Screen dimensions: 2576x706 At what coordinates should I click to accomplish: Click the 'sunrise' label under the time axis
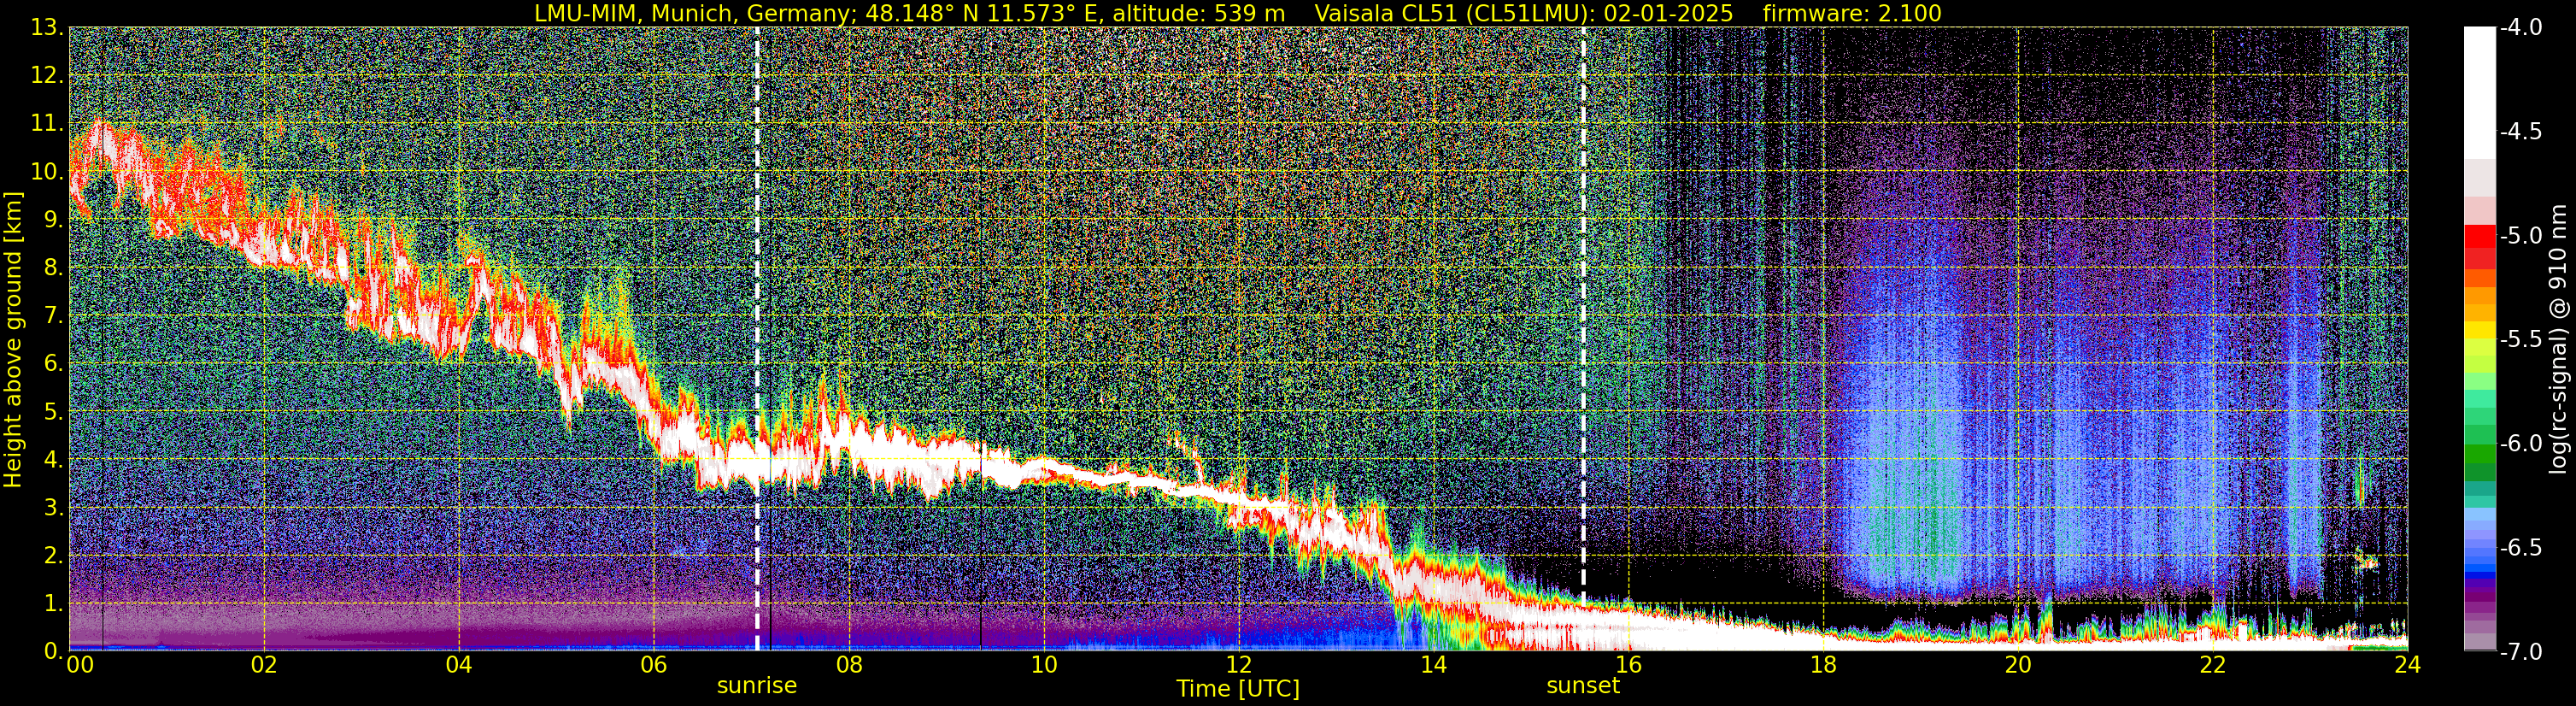click(757, 686)
